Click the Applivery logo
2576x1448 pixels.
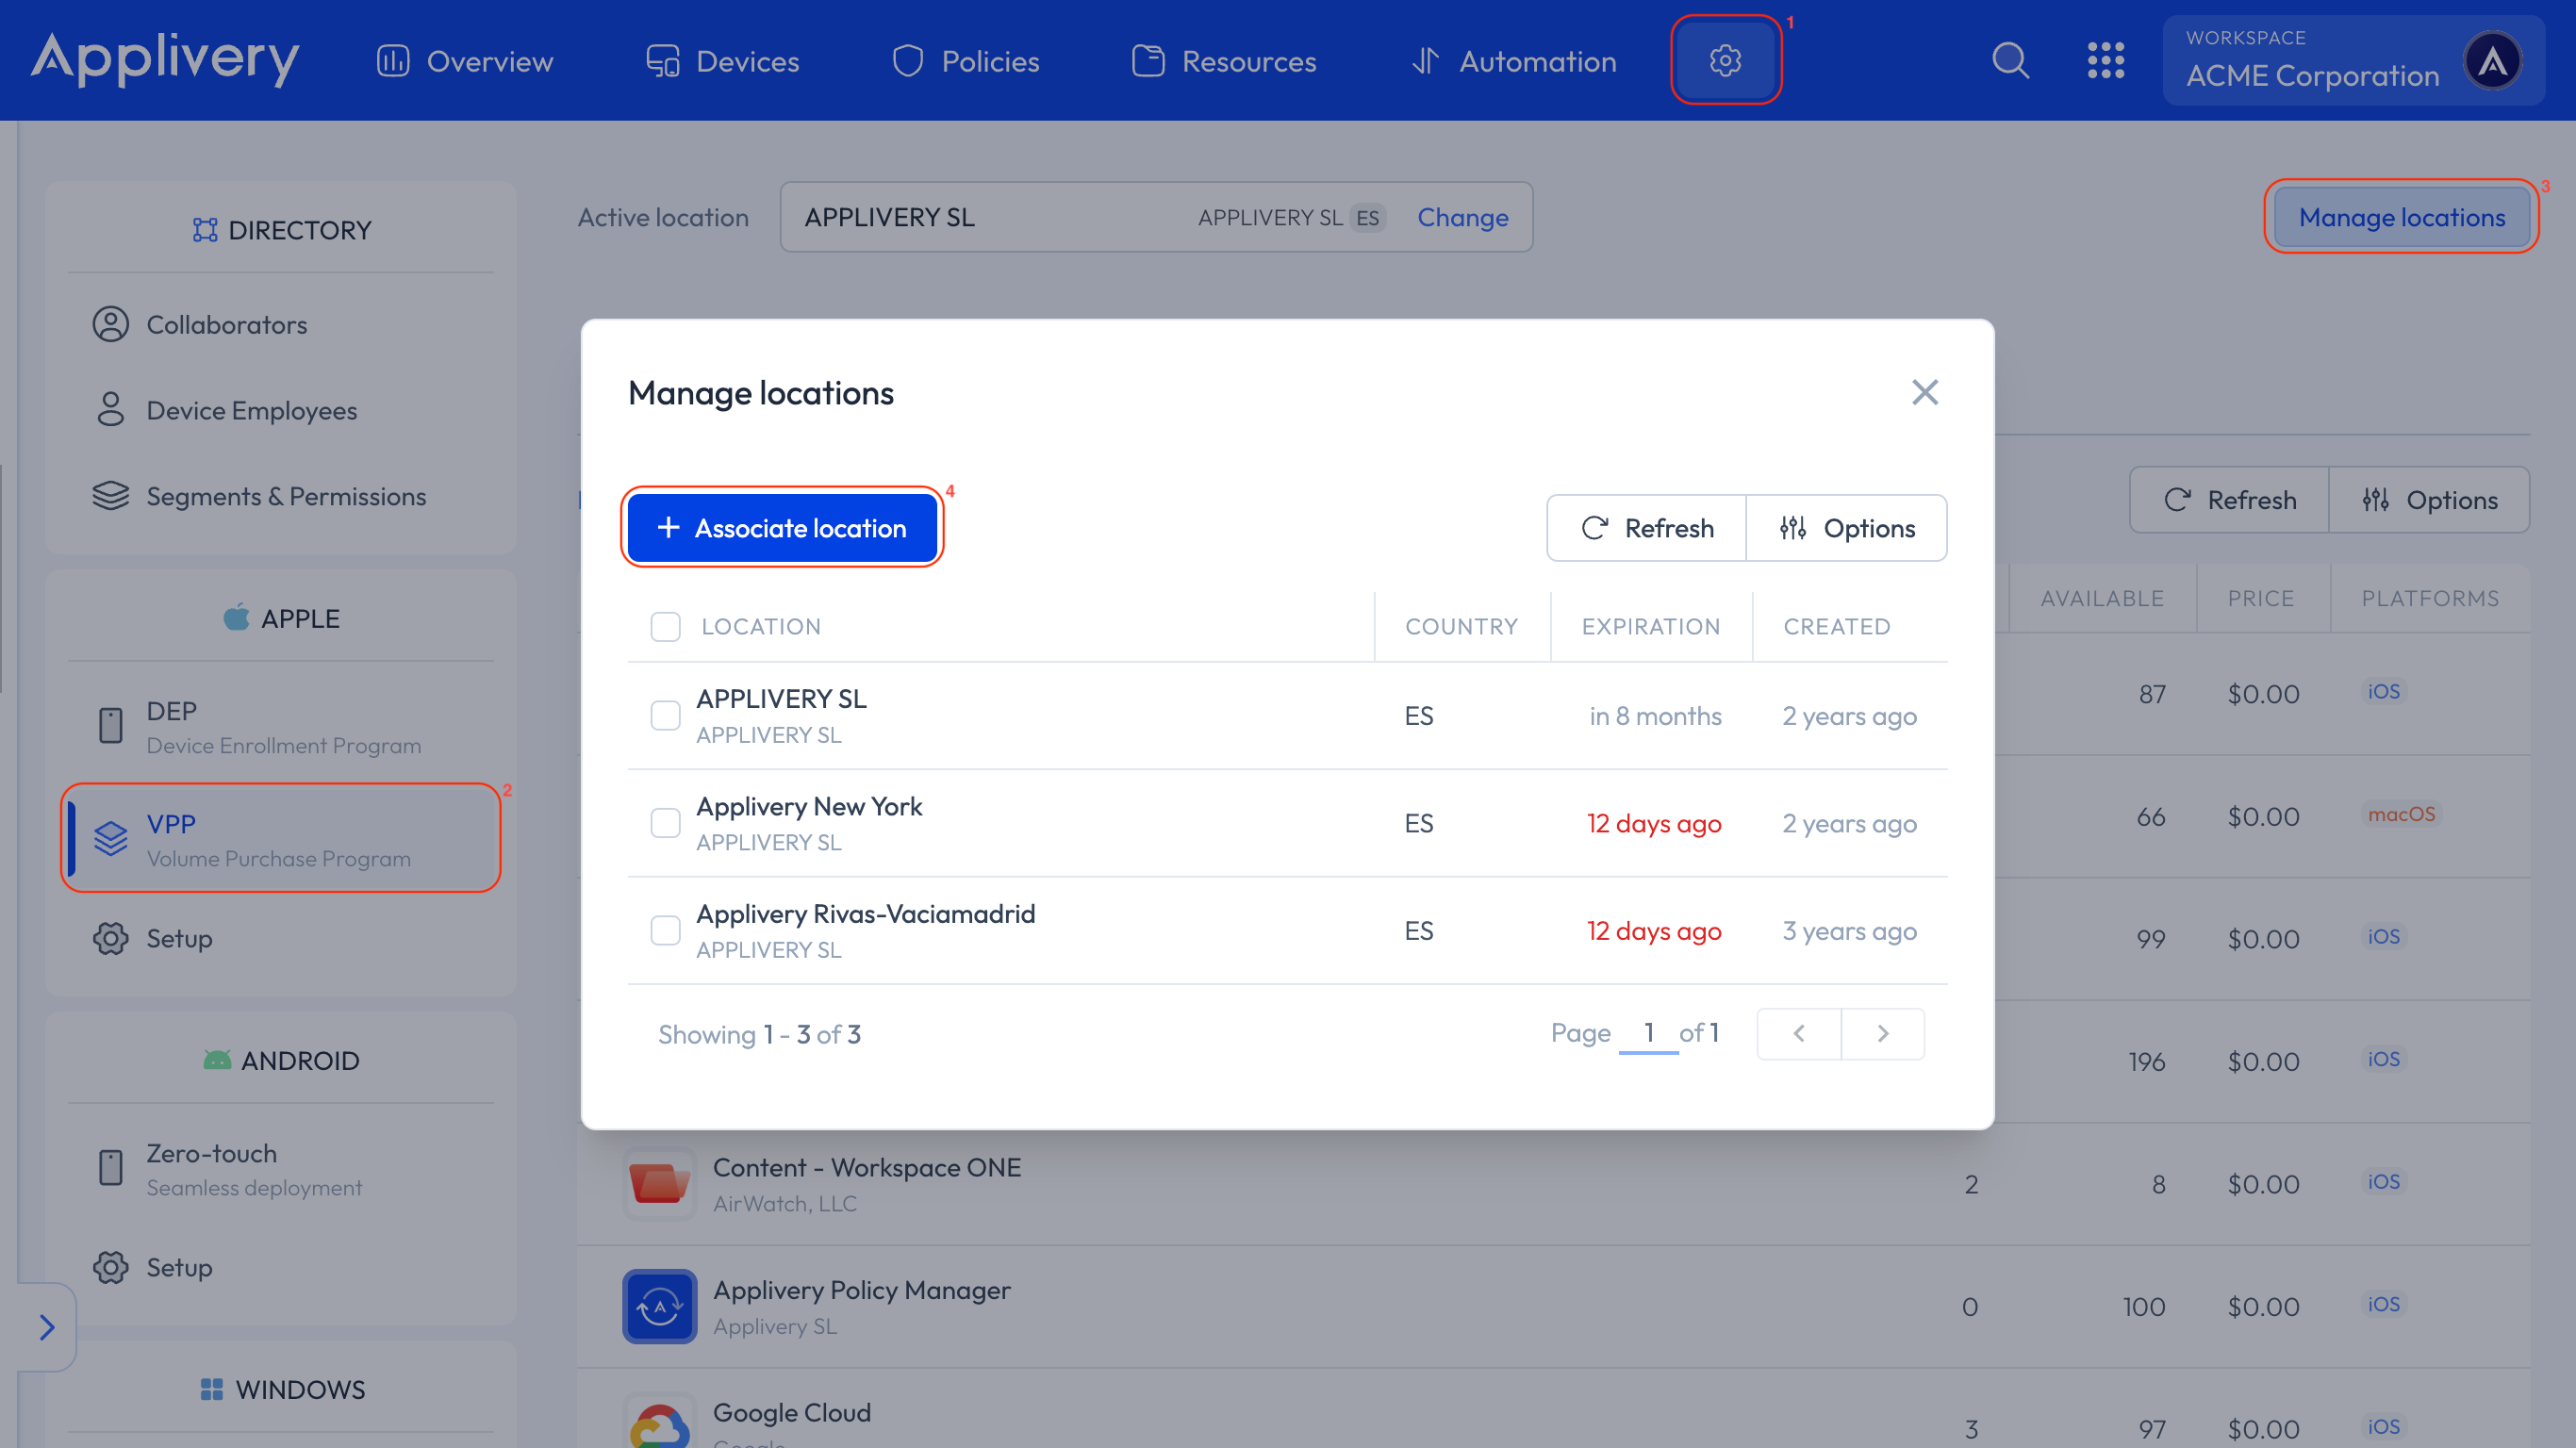pos(165,59)
